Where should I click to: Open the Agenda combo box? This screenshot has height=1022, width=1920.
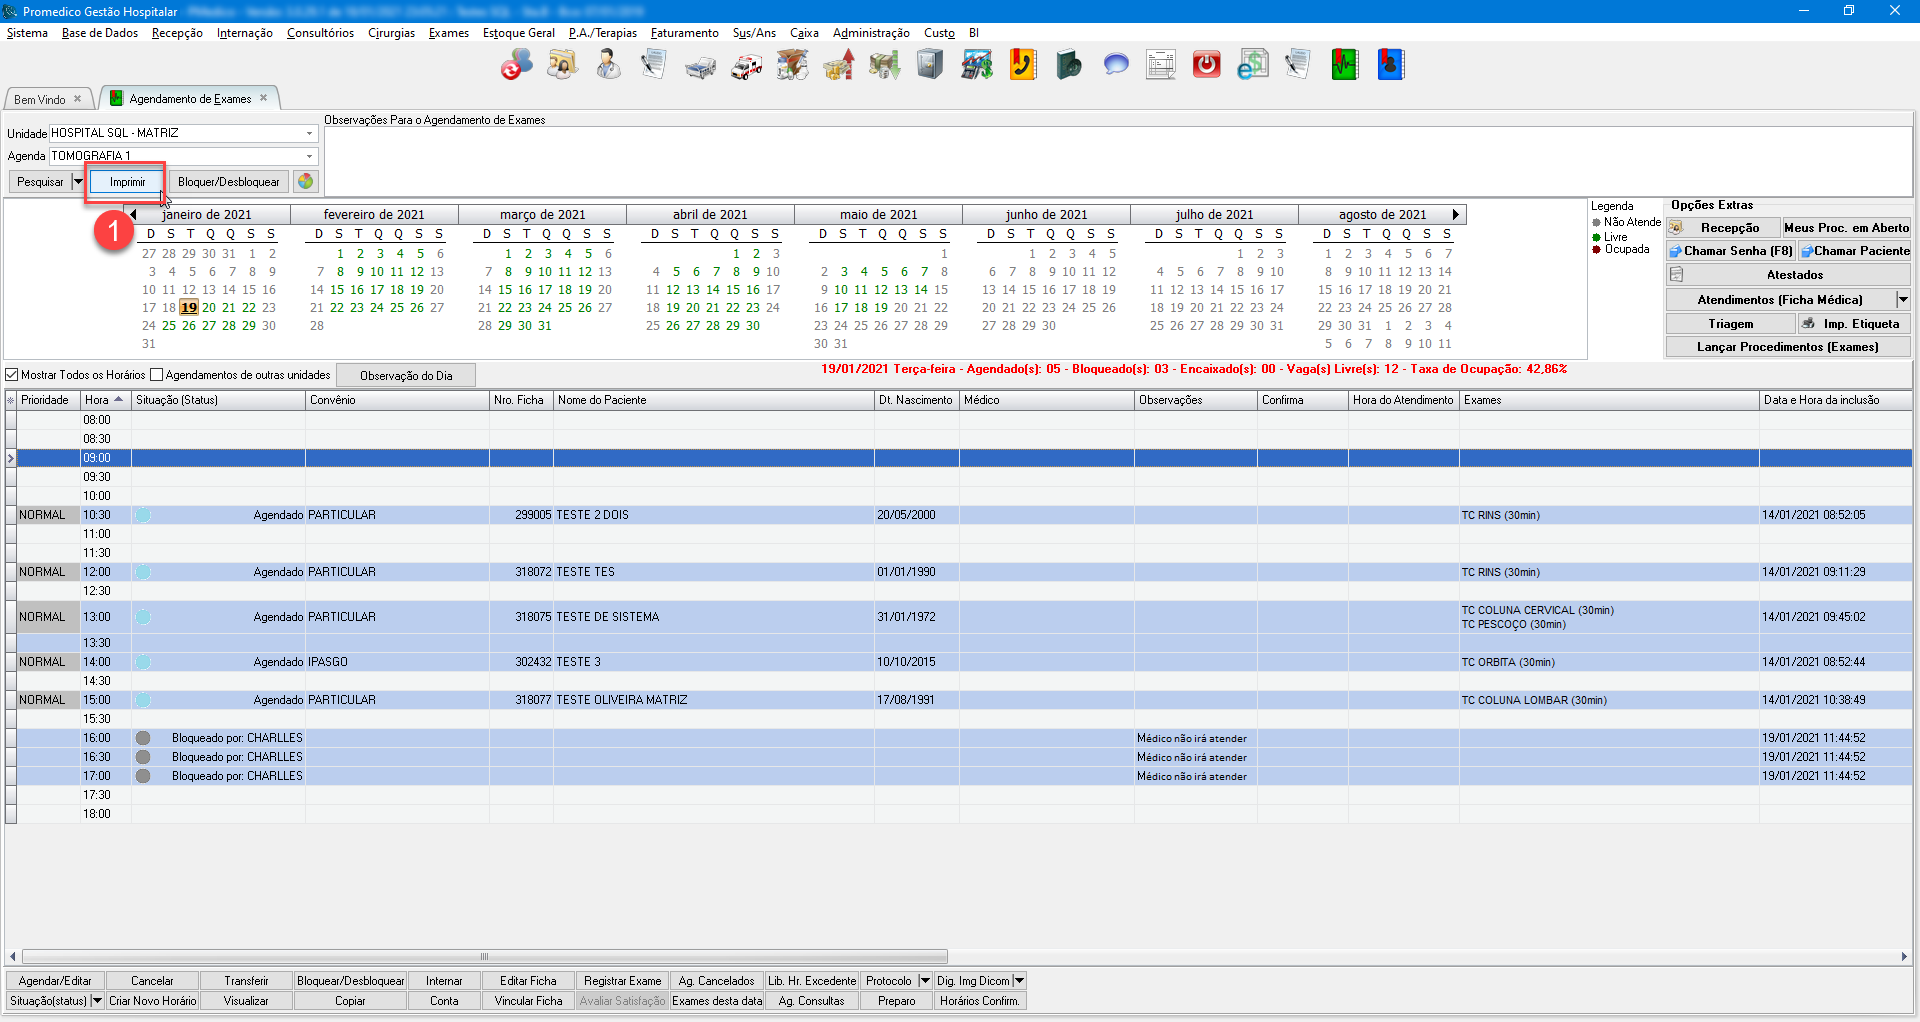309,156
